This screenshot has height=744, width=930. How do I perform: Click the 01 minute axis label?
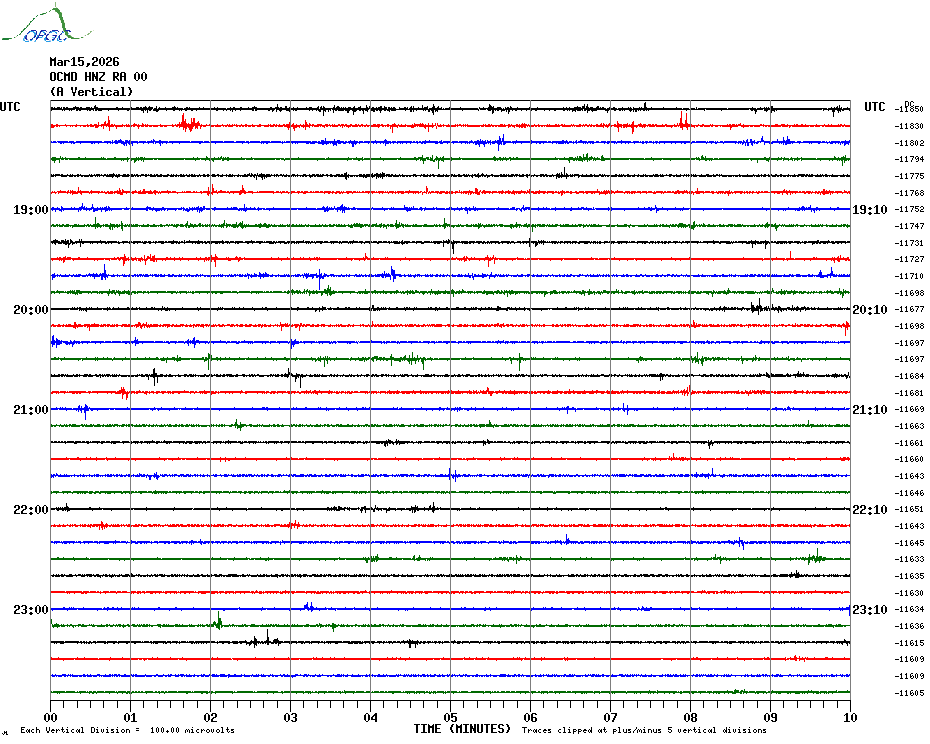click(130, 717)
